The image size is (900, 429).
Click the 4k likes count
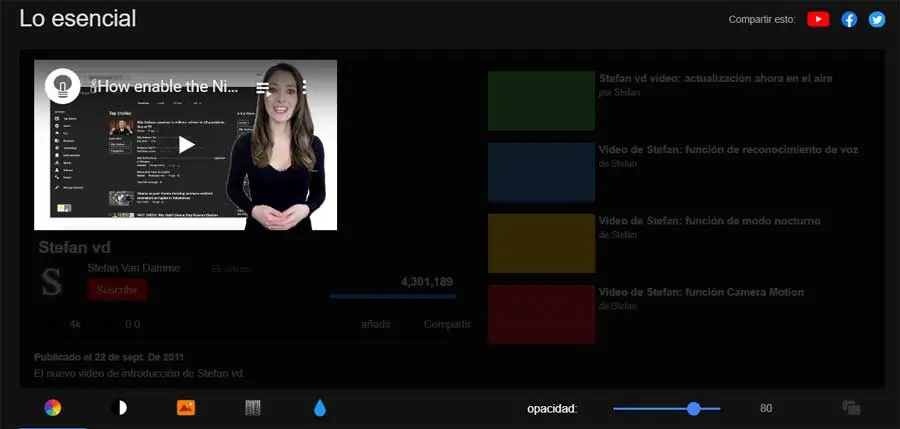[x=75, y=324]
